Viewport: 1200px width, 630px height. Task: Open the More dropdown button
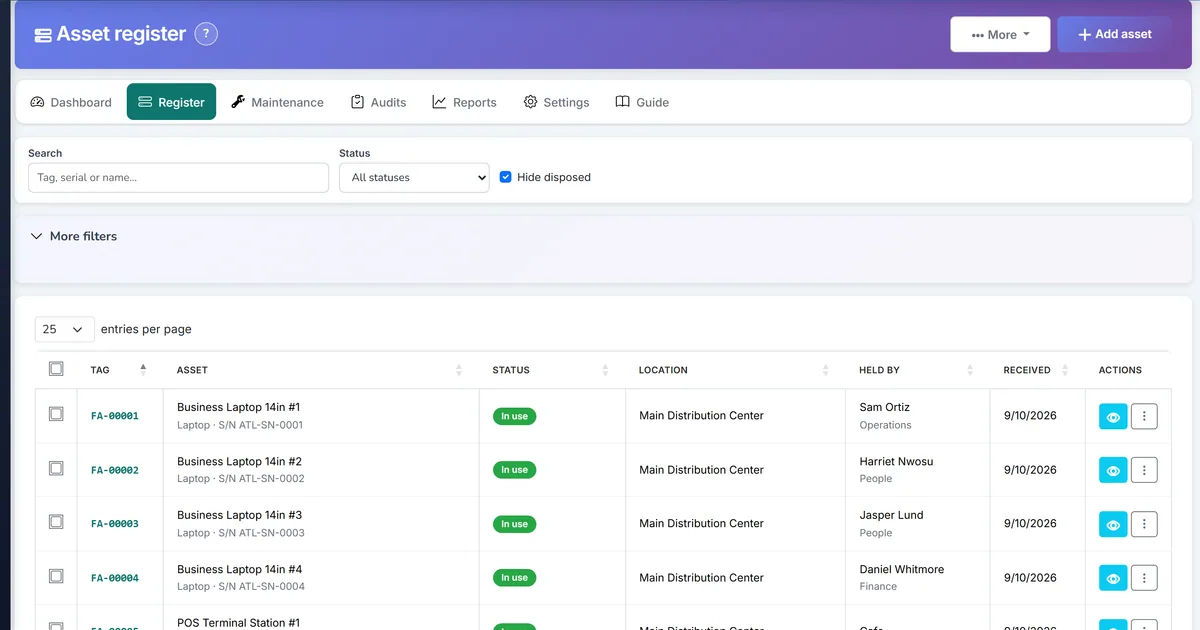coord(1000,34)
